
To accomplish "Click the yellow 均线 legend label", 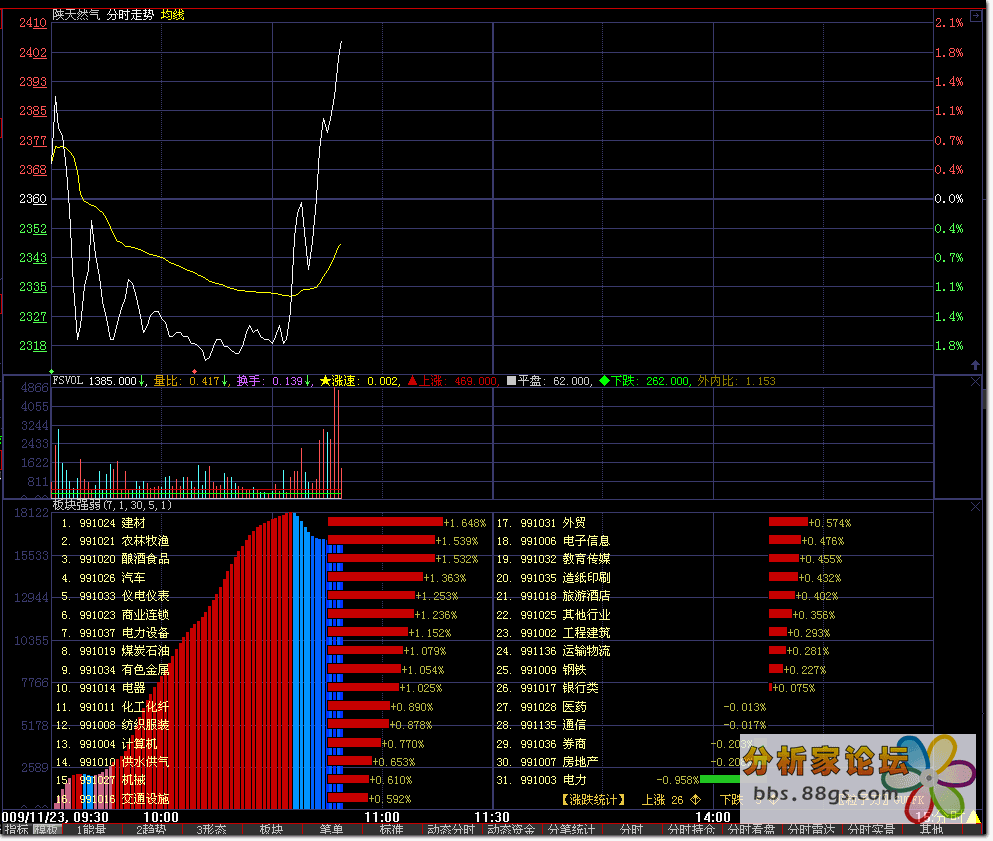I will (x=172, y=15).
